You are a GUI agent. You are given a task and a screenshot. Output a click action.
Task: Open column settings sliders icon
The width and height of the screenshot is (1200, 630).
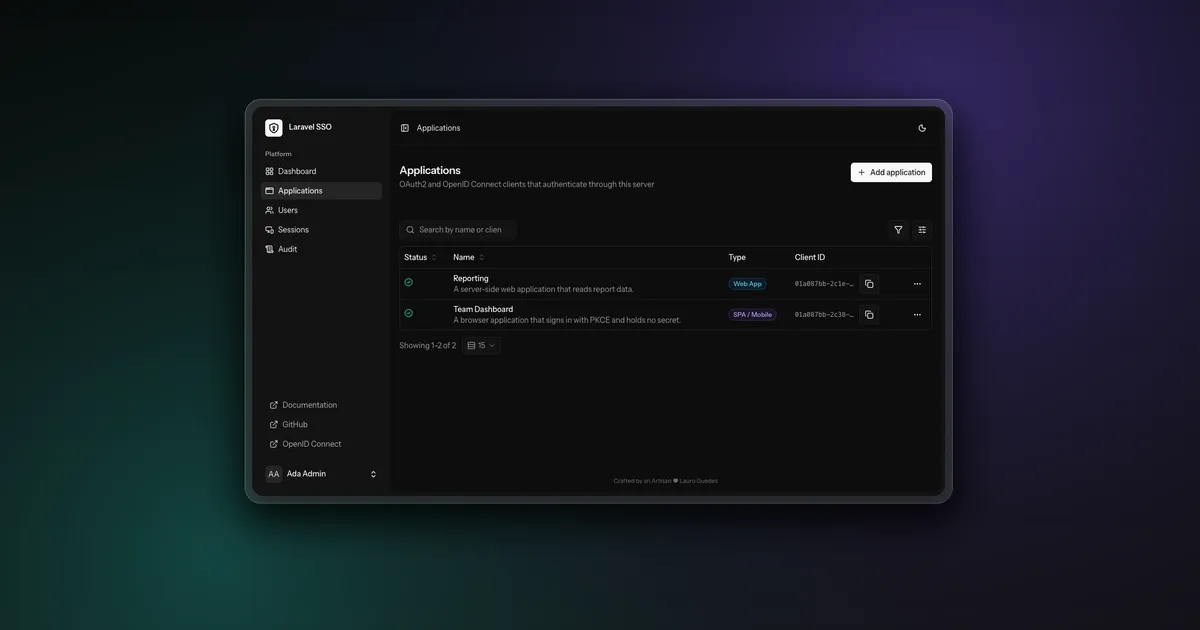tap(922, 230)
